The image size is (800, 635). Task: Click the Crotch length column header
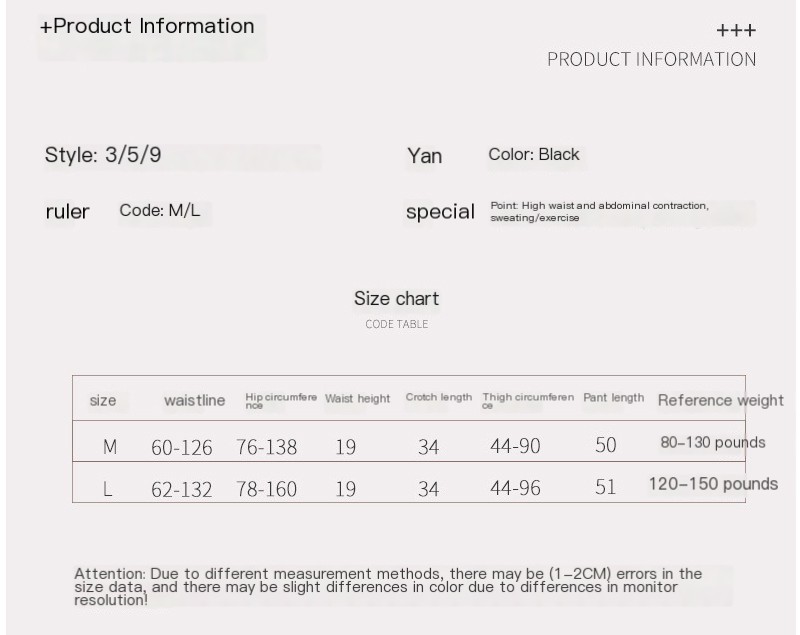point(439,397)
